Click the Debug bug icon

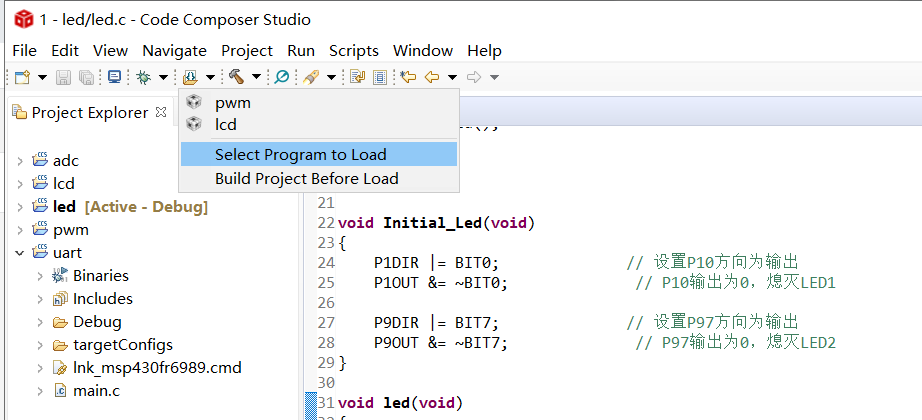[143, 77]
